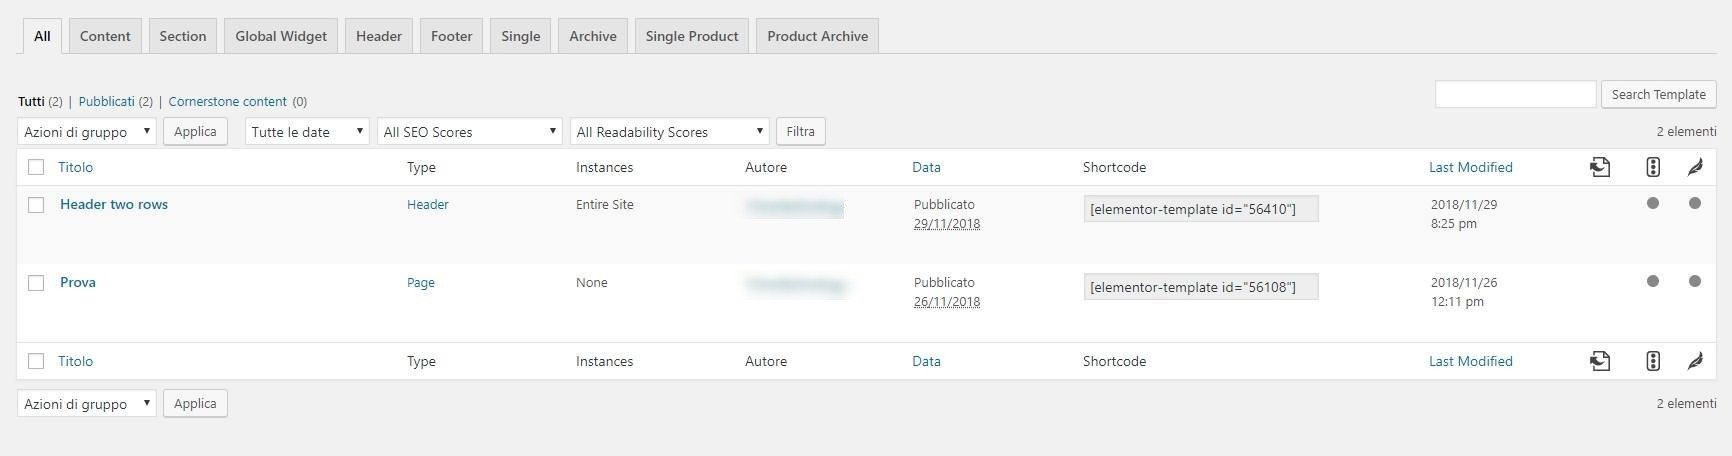Viewport: 1732px width, 456px height.
Task: Expand the All SEO Scores dropdown
Action: tap(469, 131)
